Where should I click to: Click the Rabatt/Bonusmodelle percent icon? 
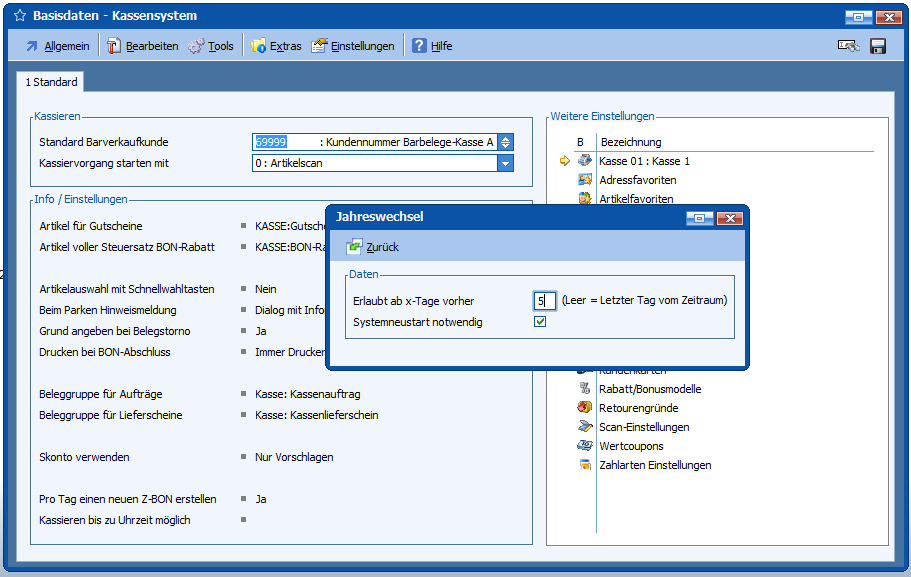point(585,389)
